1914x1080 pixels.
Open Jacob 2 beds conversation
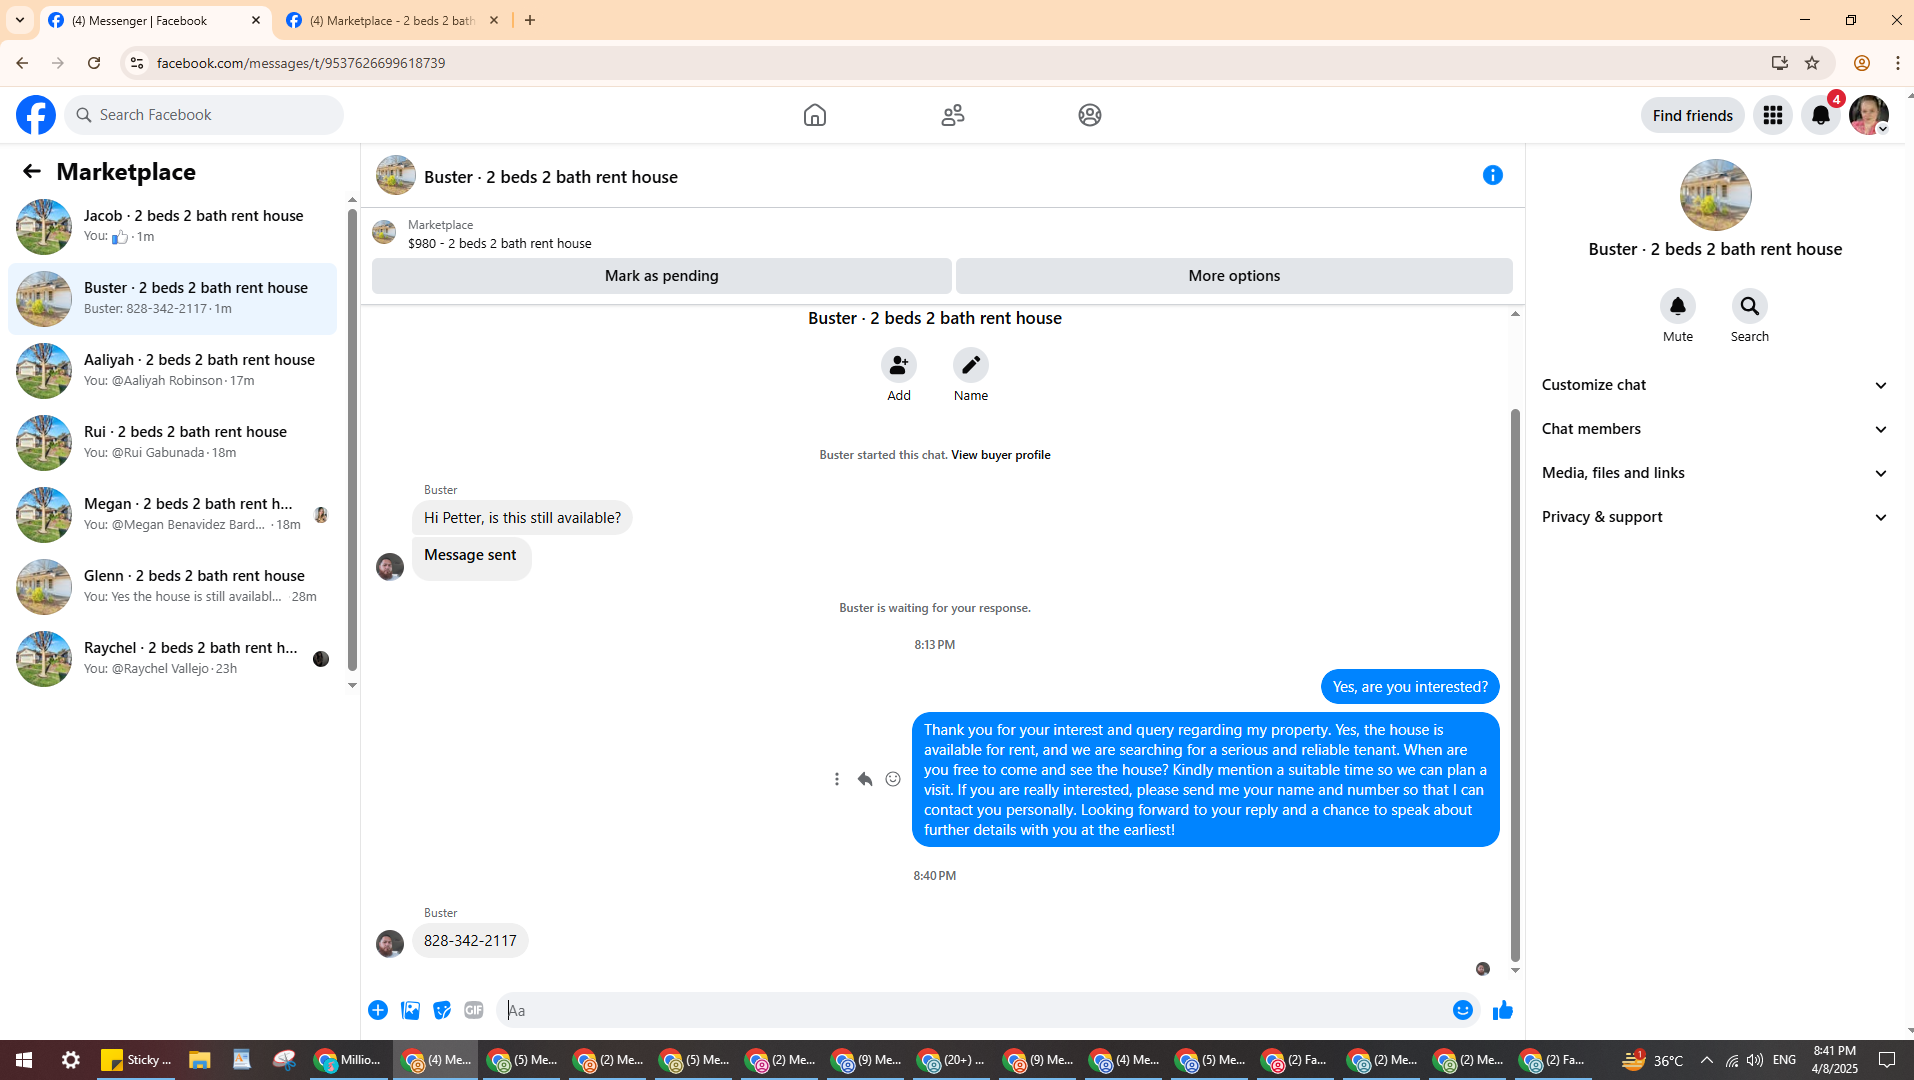coord(174,226)
